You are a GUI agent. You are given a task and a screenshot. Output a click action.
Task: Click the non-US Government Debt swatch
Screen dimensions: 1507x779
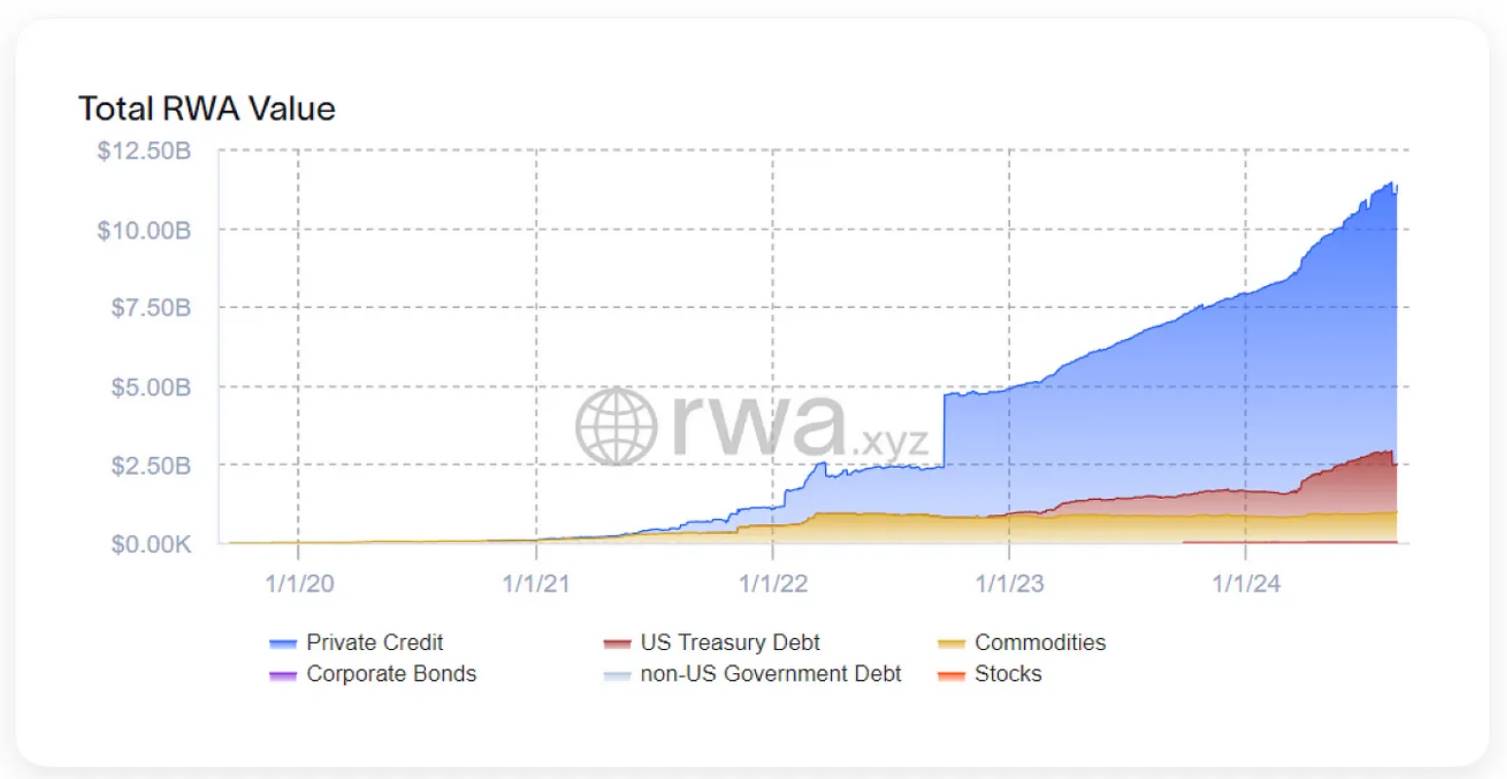(x=618, y=675)
